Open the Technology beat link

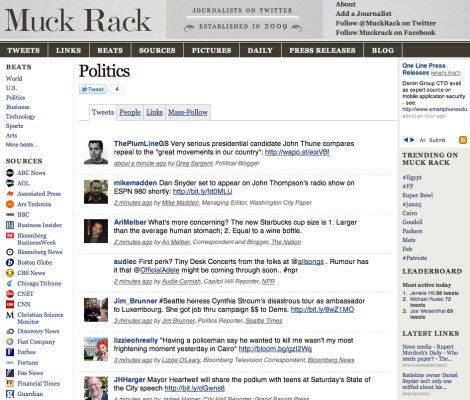(20, 117)
